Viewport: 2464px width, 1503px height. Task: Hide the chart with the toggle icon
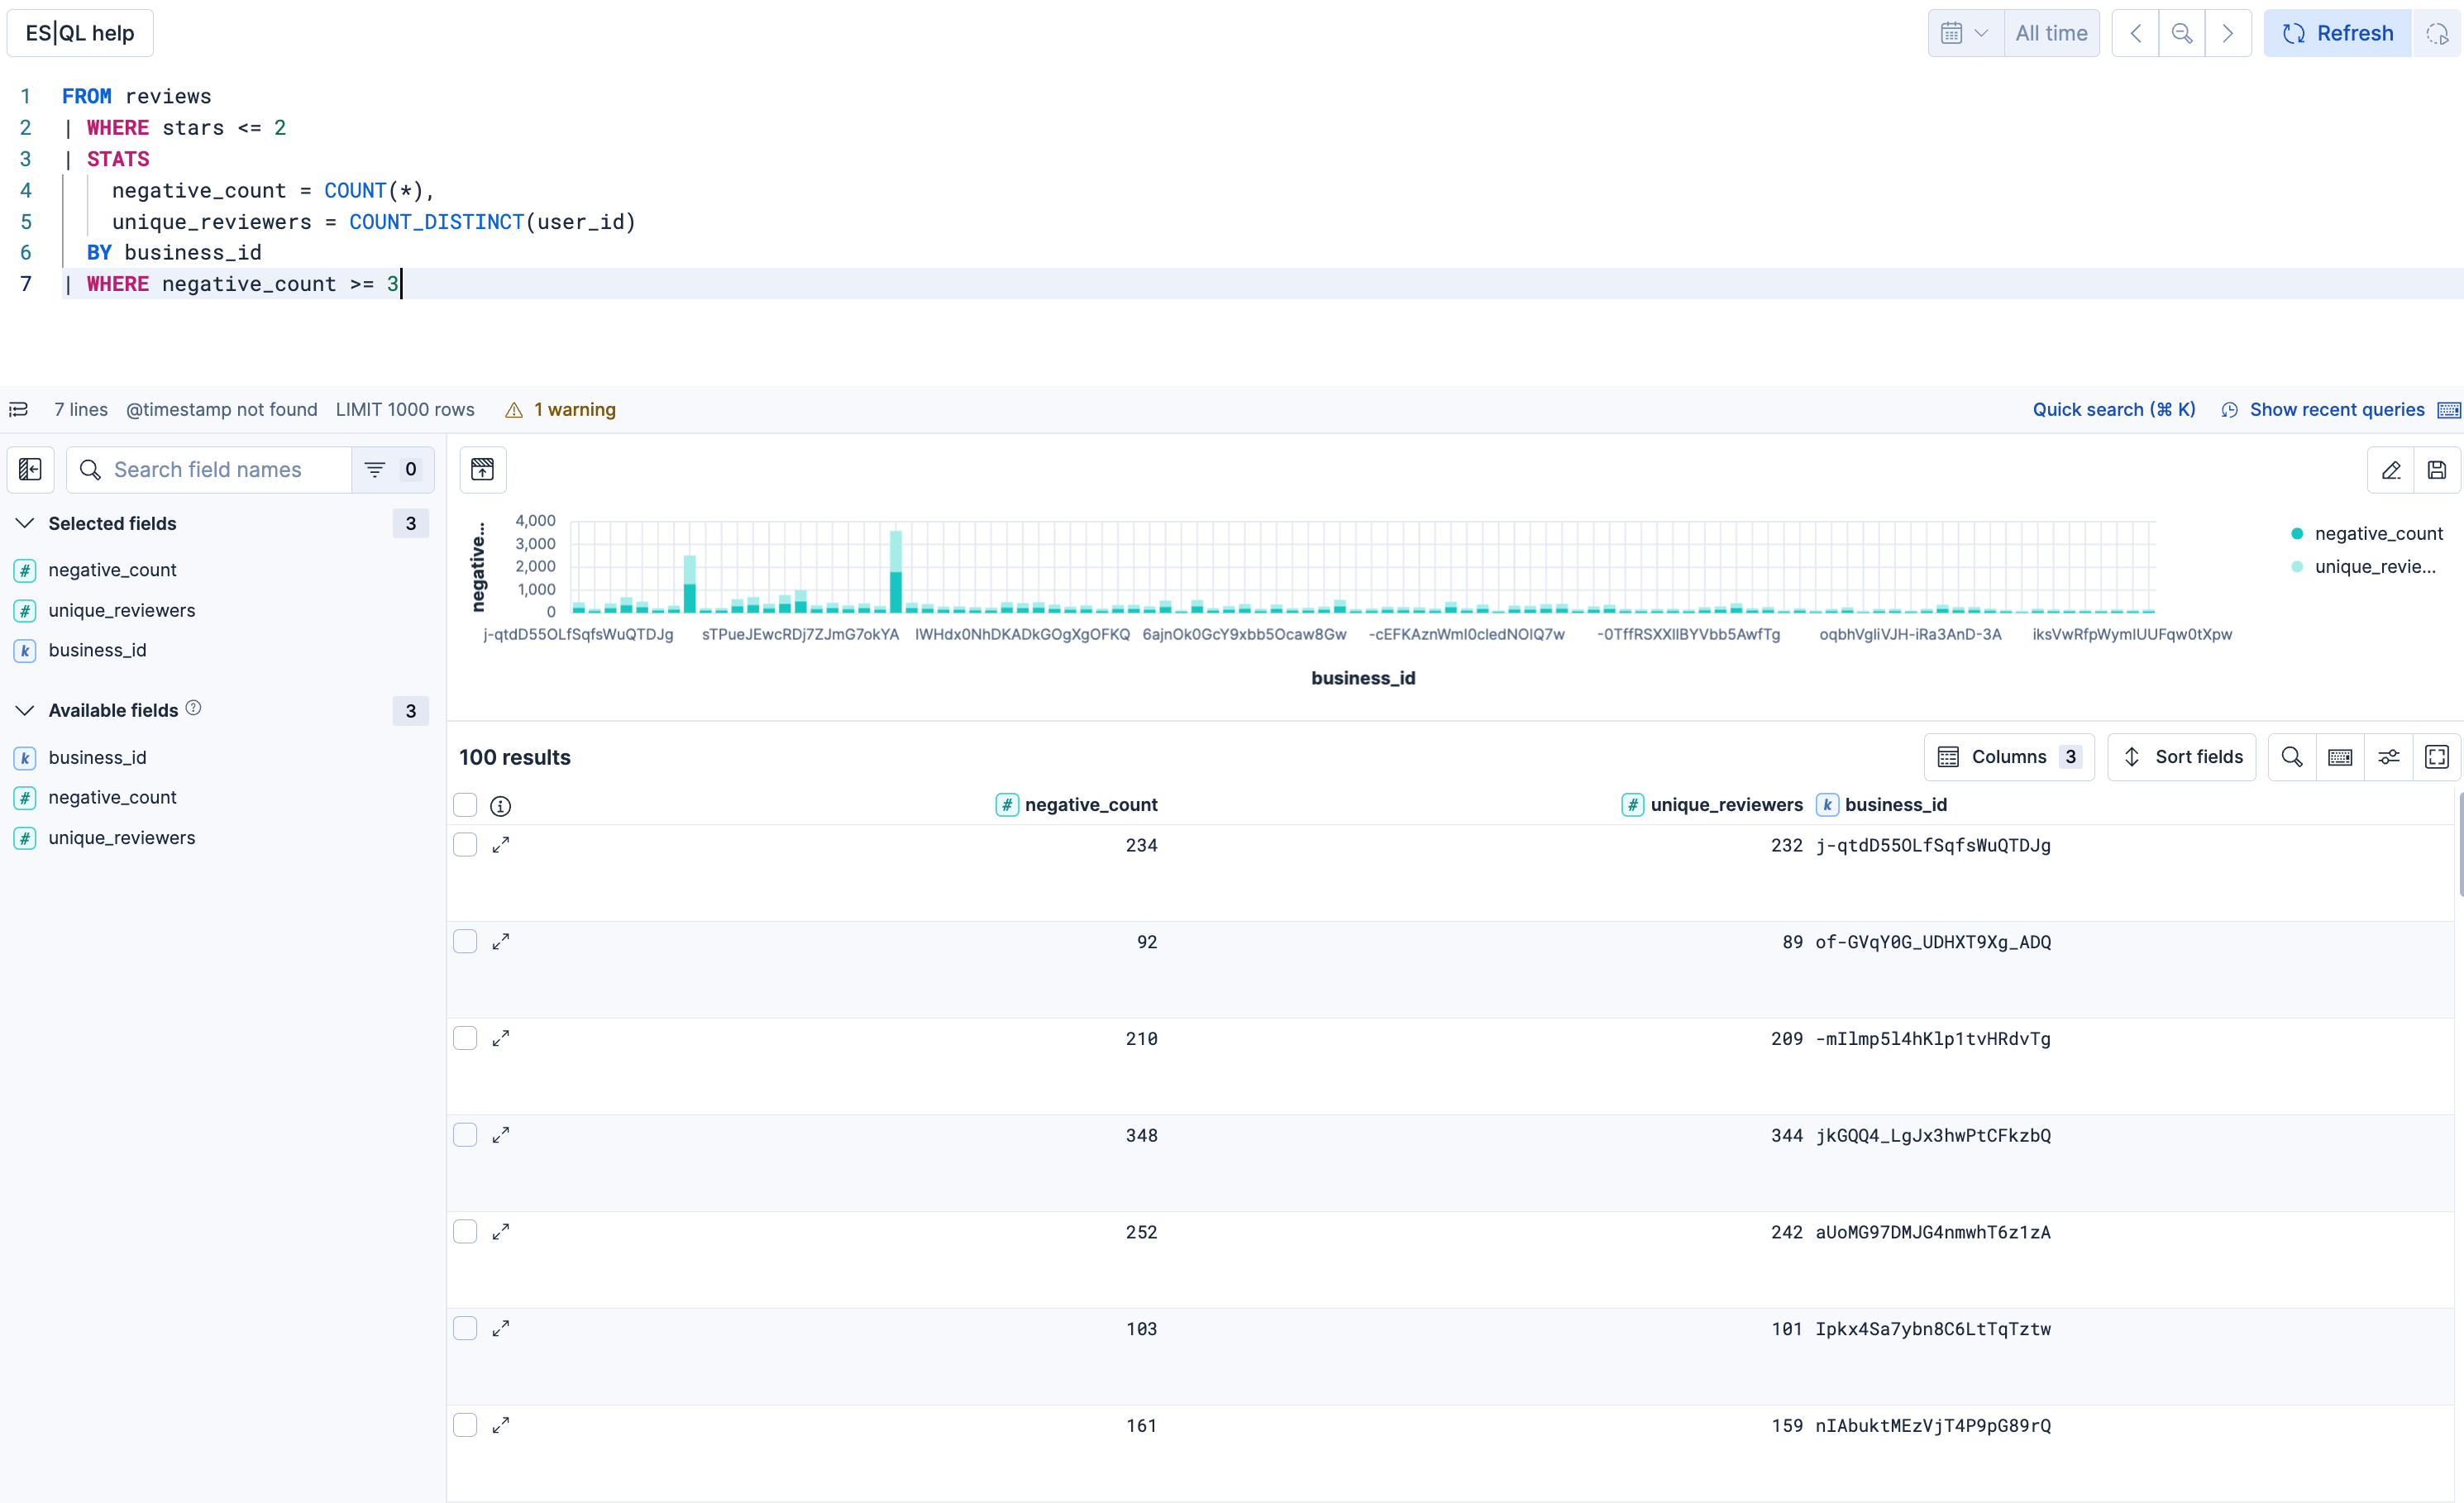click(482, 470)
